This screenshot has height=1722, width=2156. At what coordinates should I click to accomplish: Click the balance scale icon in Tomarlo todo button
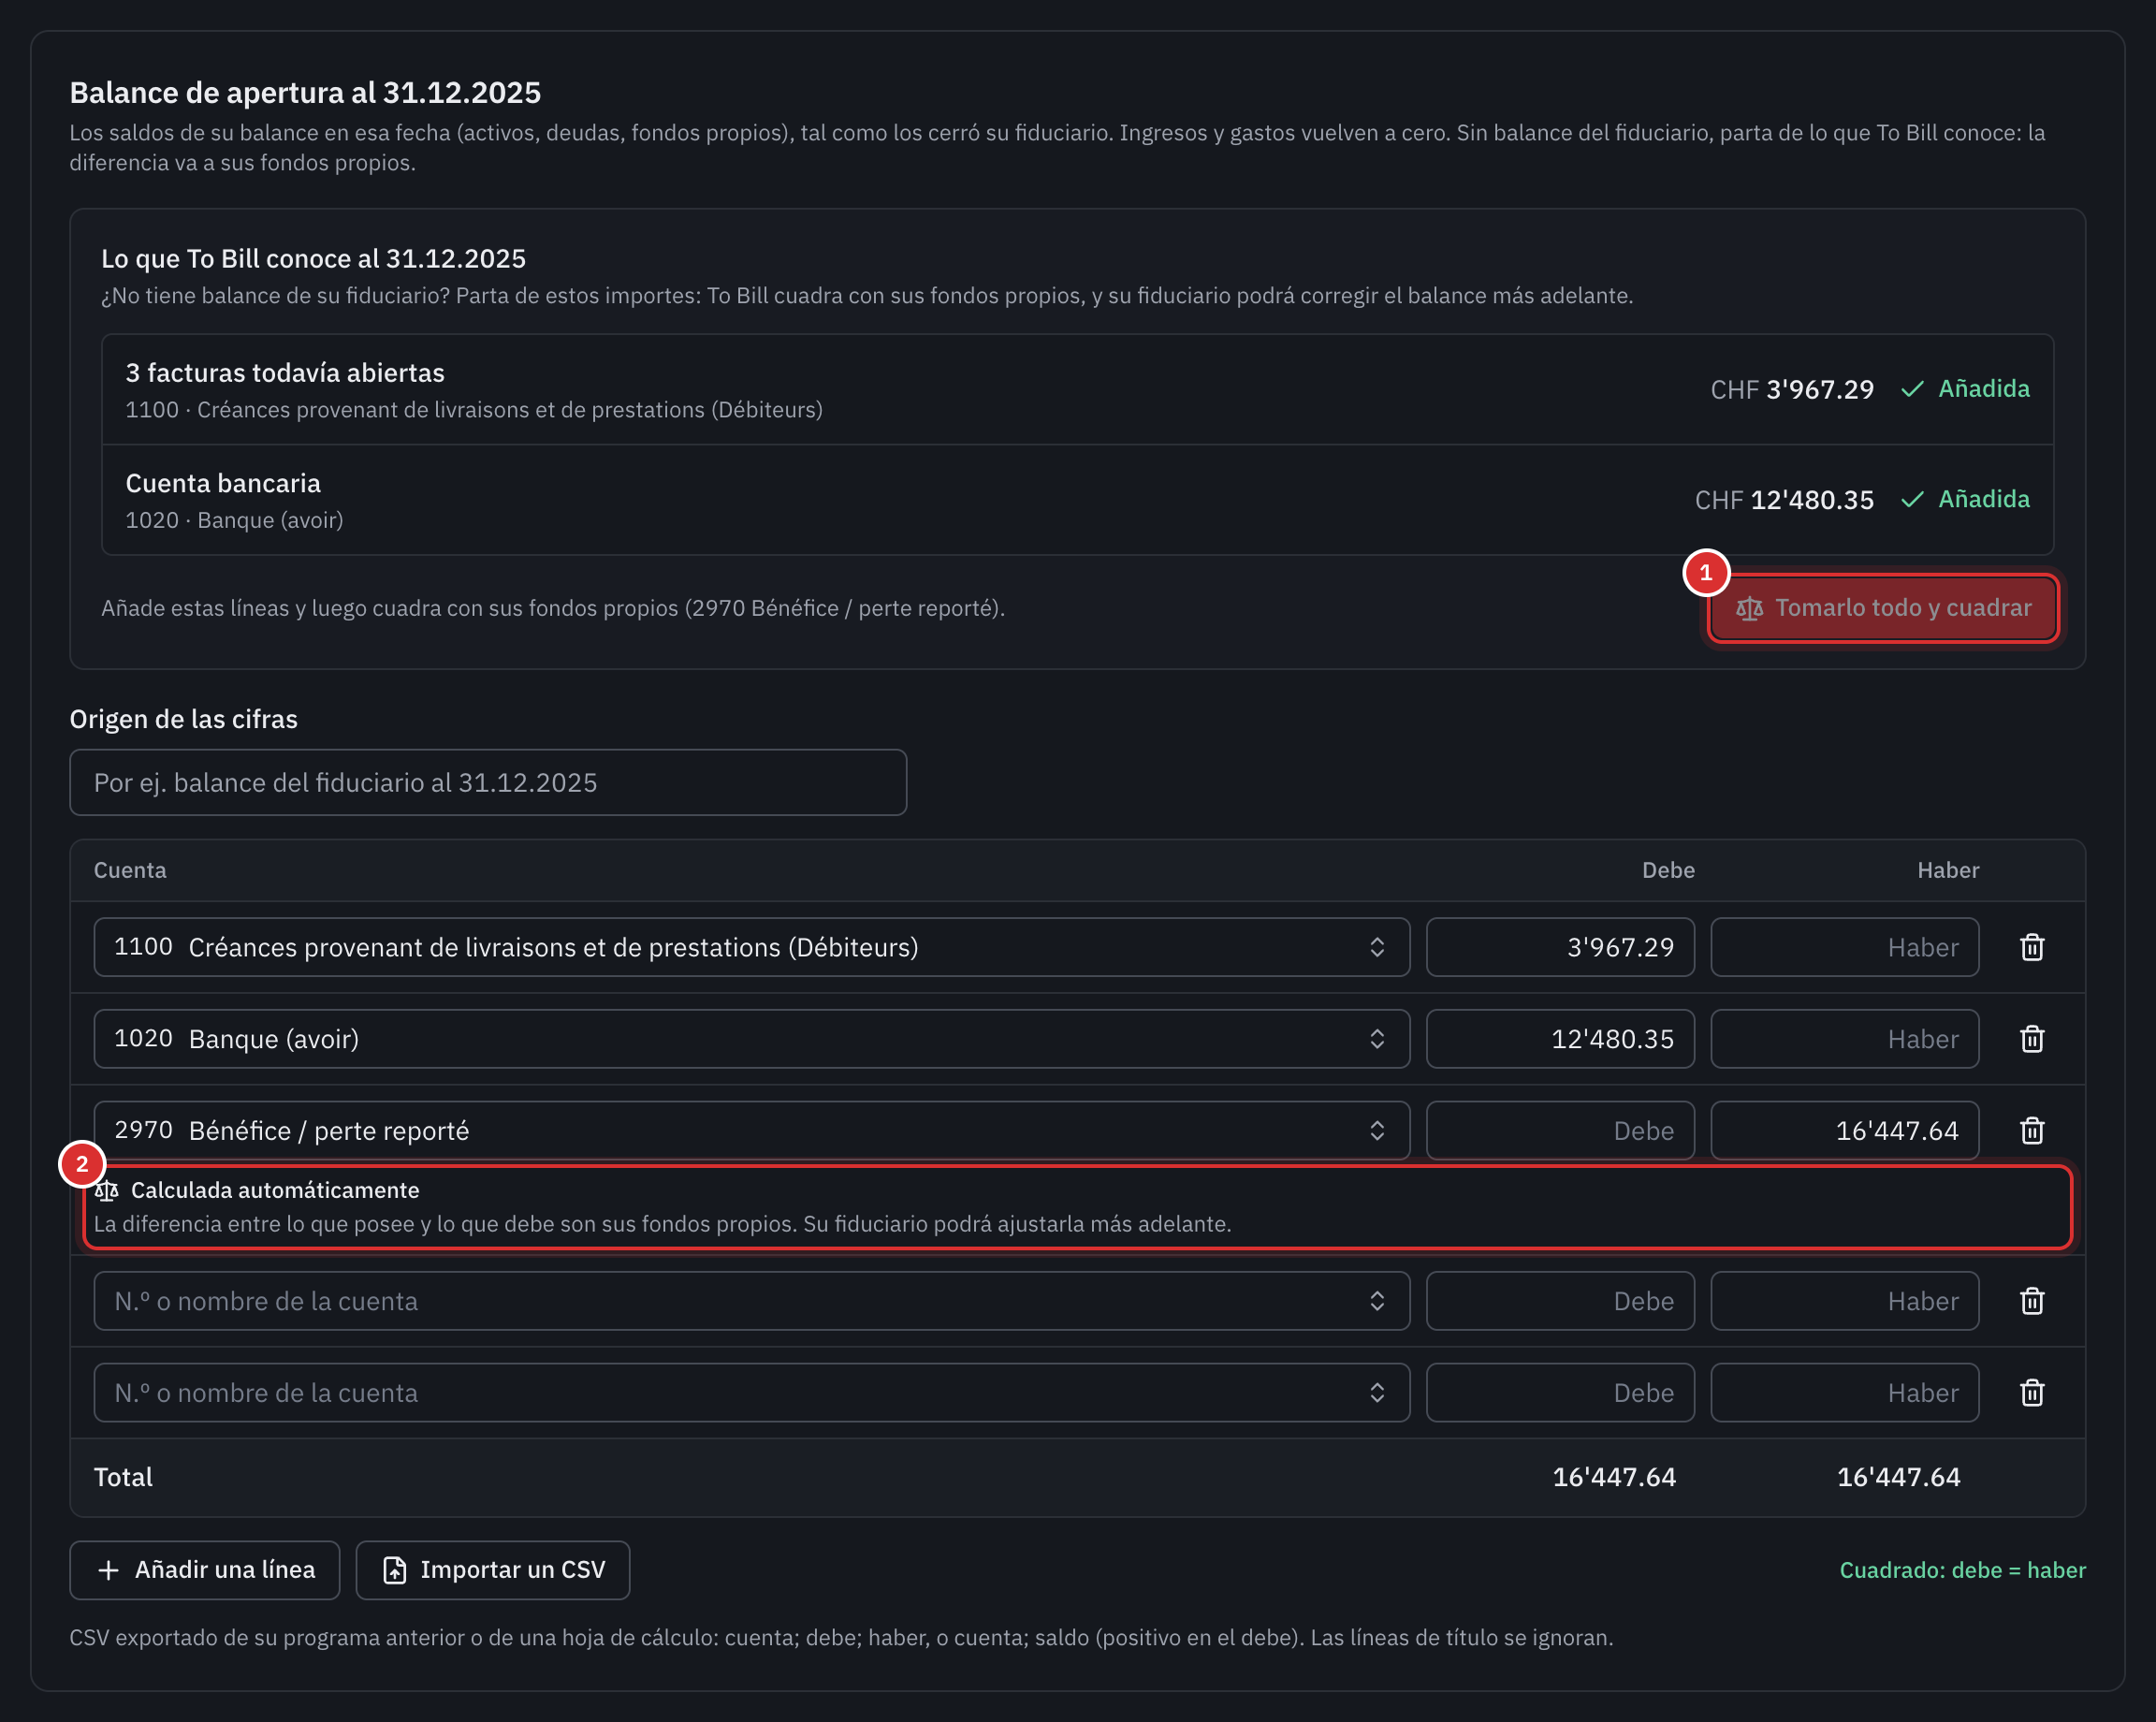pos(1749,609)
